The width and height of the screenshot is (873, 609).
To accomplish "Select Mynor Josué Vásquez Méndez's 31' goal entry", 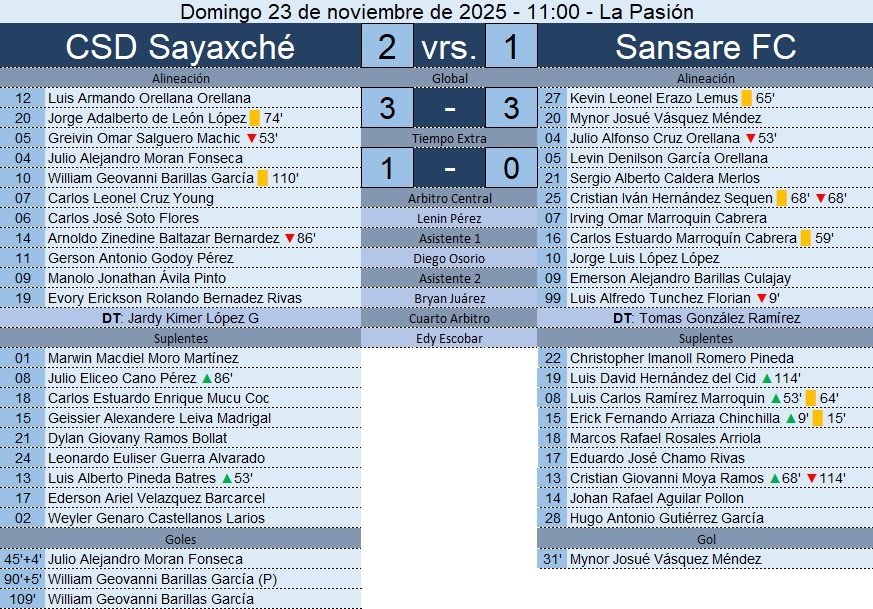I will (665, 559).
